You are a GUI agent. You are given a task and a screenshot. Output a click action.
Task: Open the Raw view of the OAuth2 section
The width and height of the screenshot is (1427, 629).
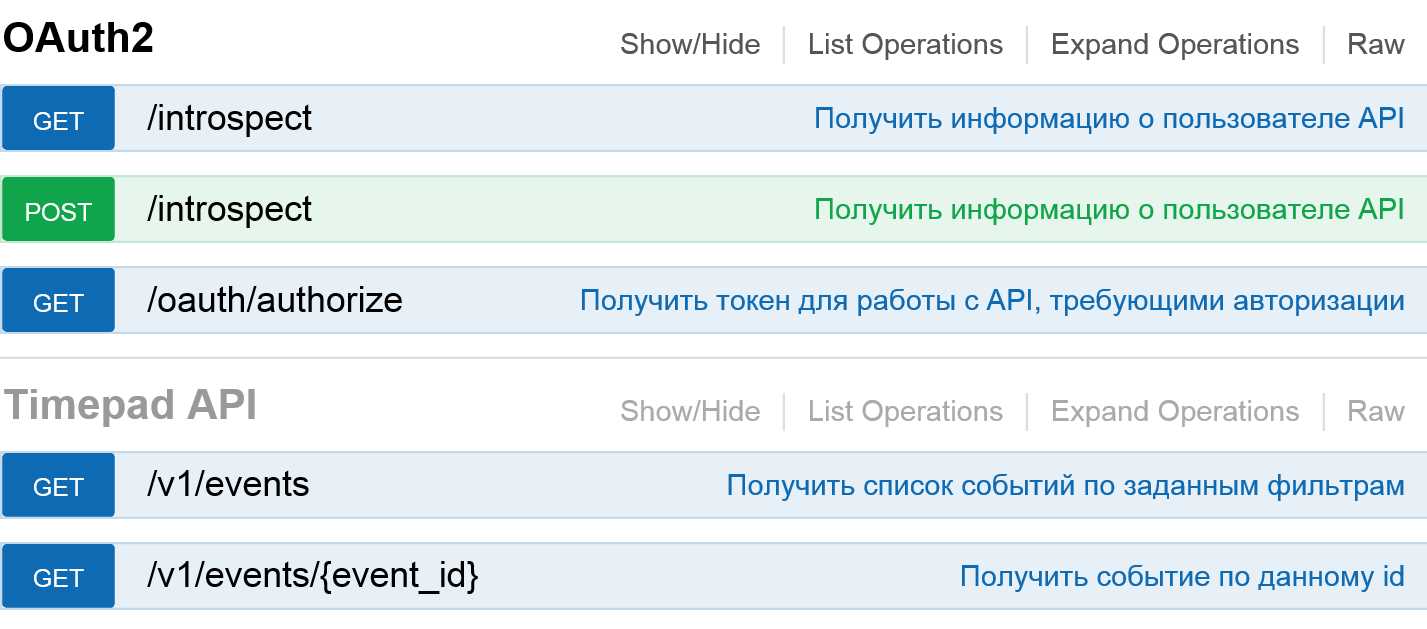click(1377, 44)
